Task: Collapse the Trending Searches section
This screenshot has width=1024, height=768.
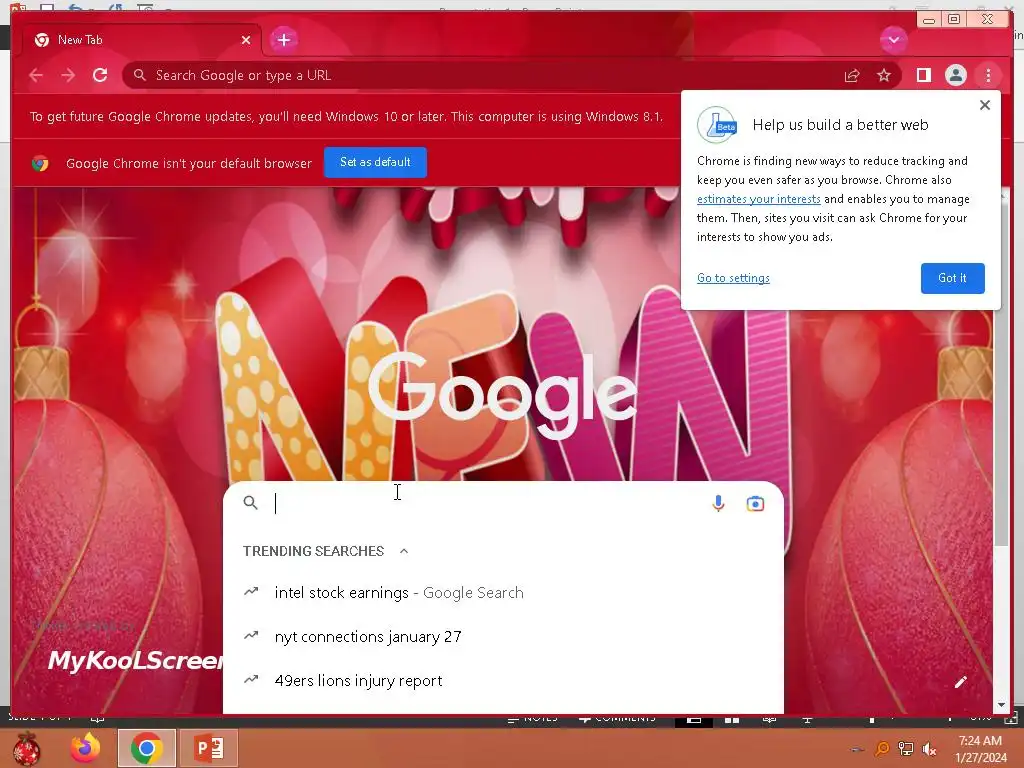Action: tap(404, 551)
